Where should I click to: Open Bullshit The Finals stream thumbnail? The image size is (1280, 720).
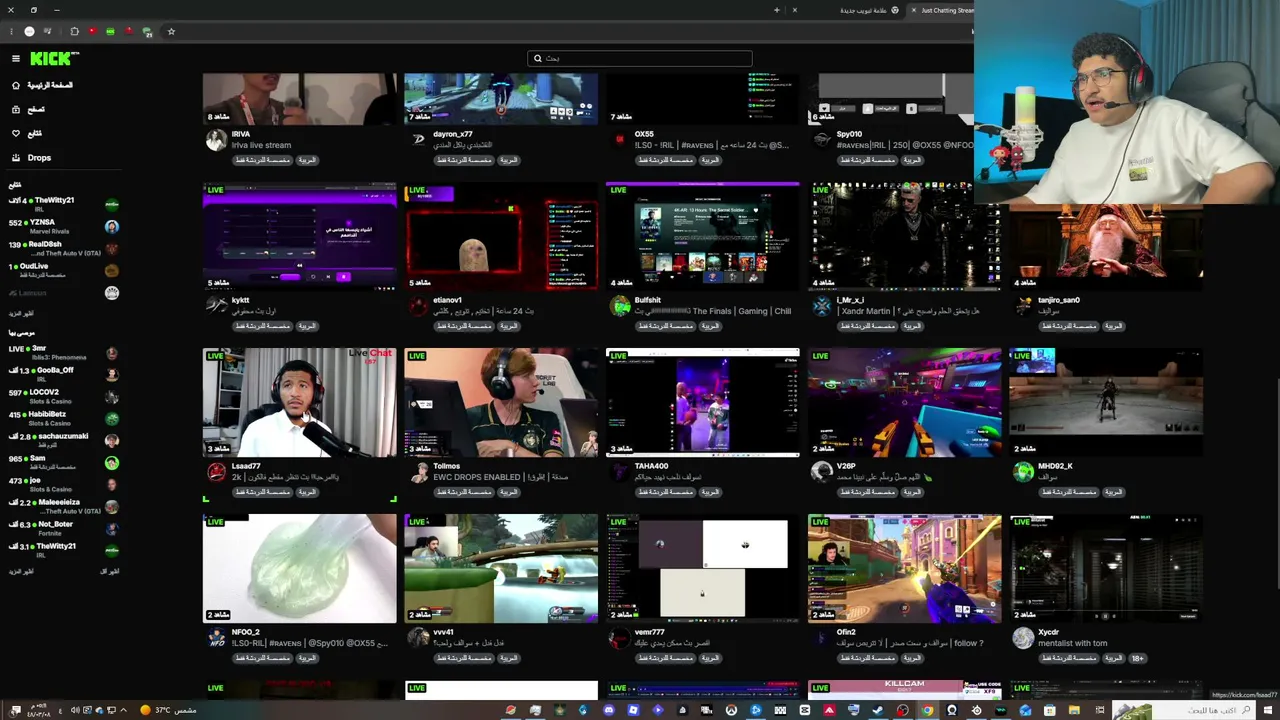(703, 236)
